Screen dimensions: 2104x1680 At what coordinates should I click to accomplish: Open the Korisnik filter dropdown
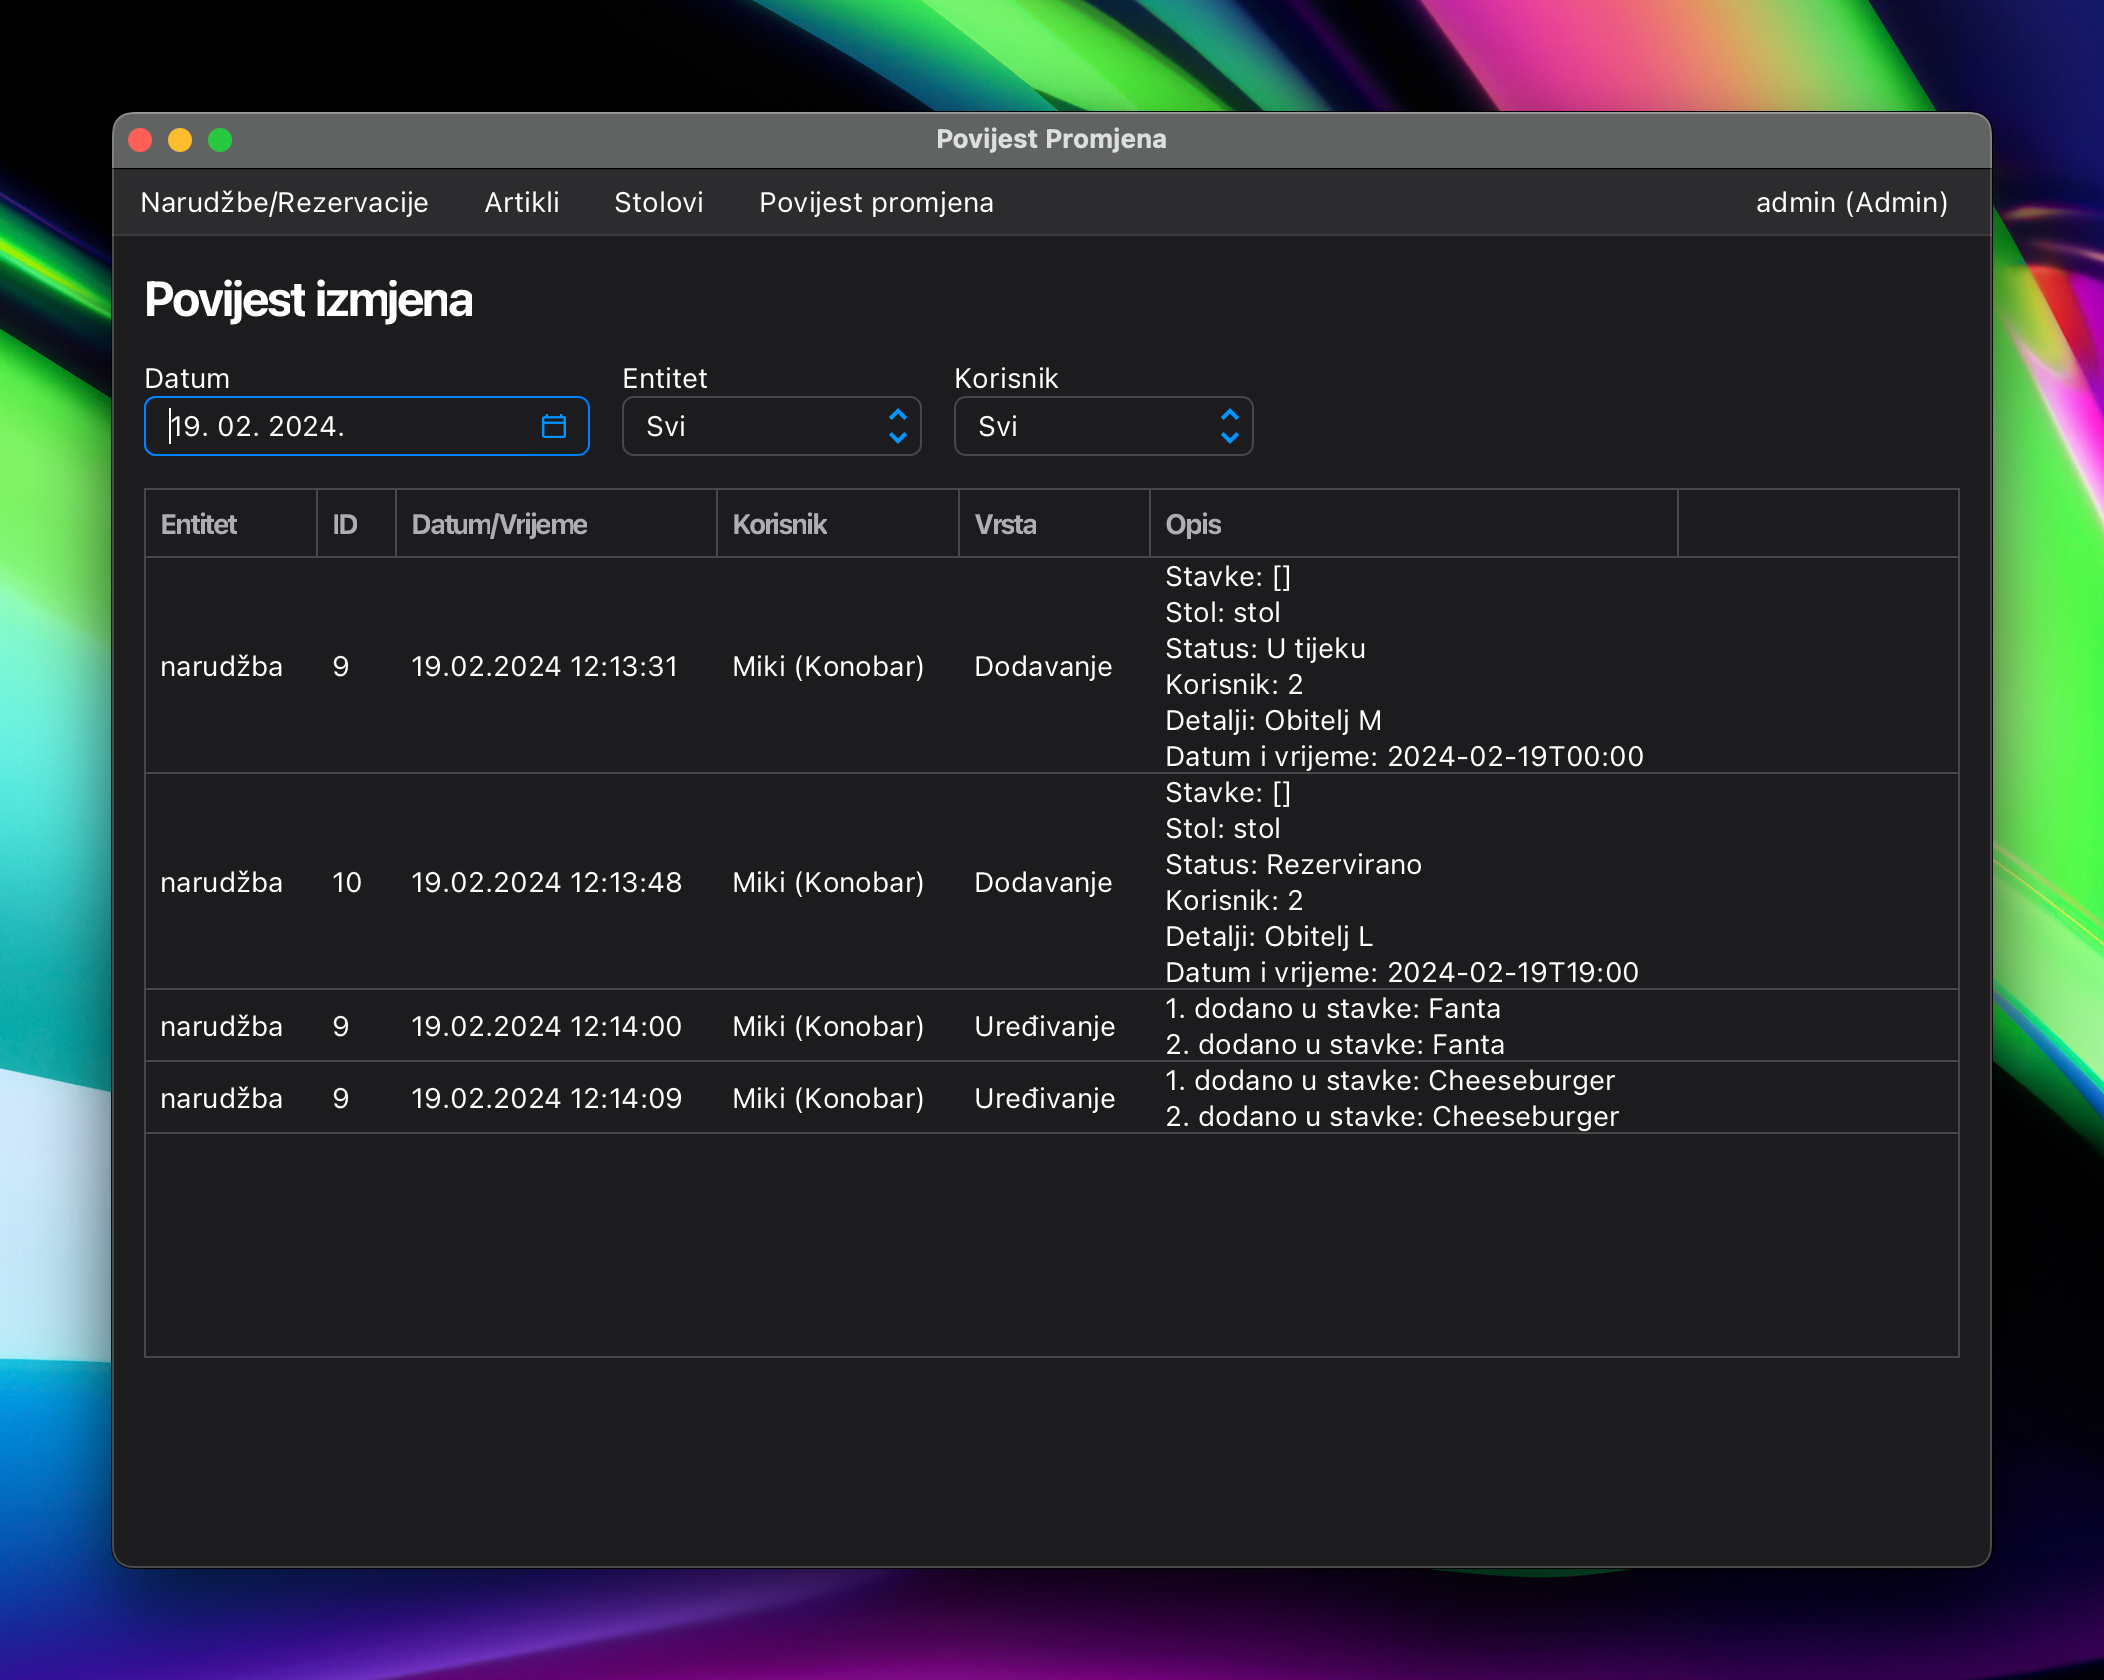pos(1102,427)
